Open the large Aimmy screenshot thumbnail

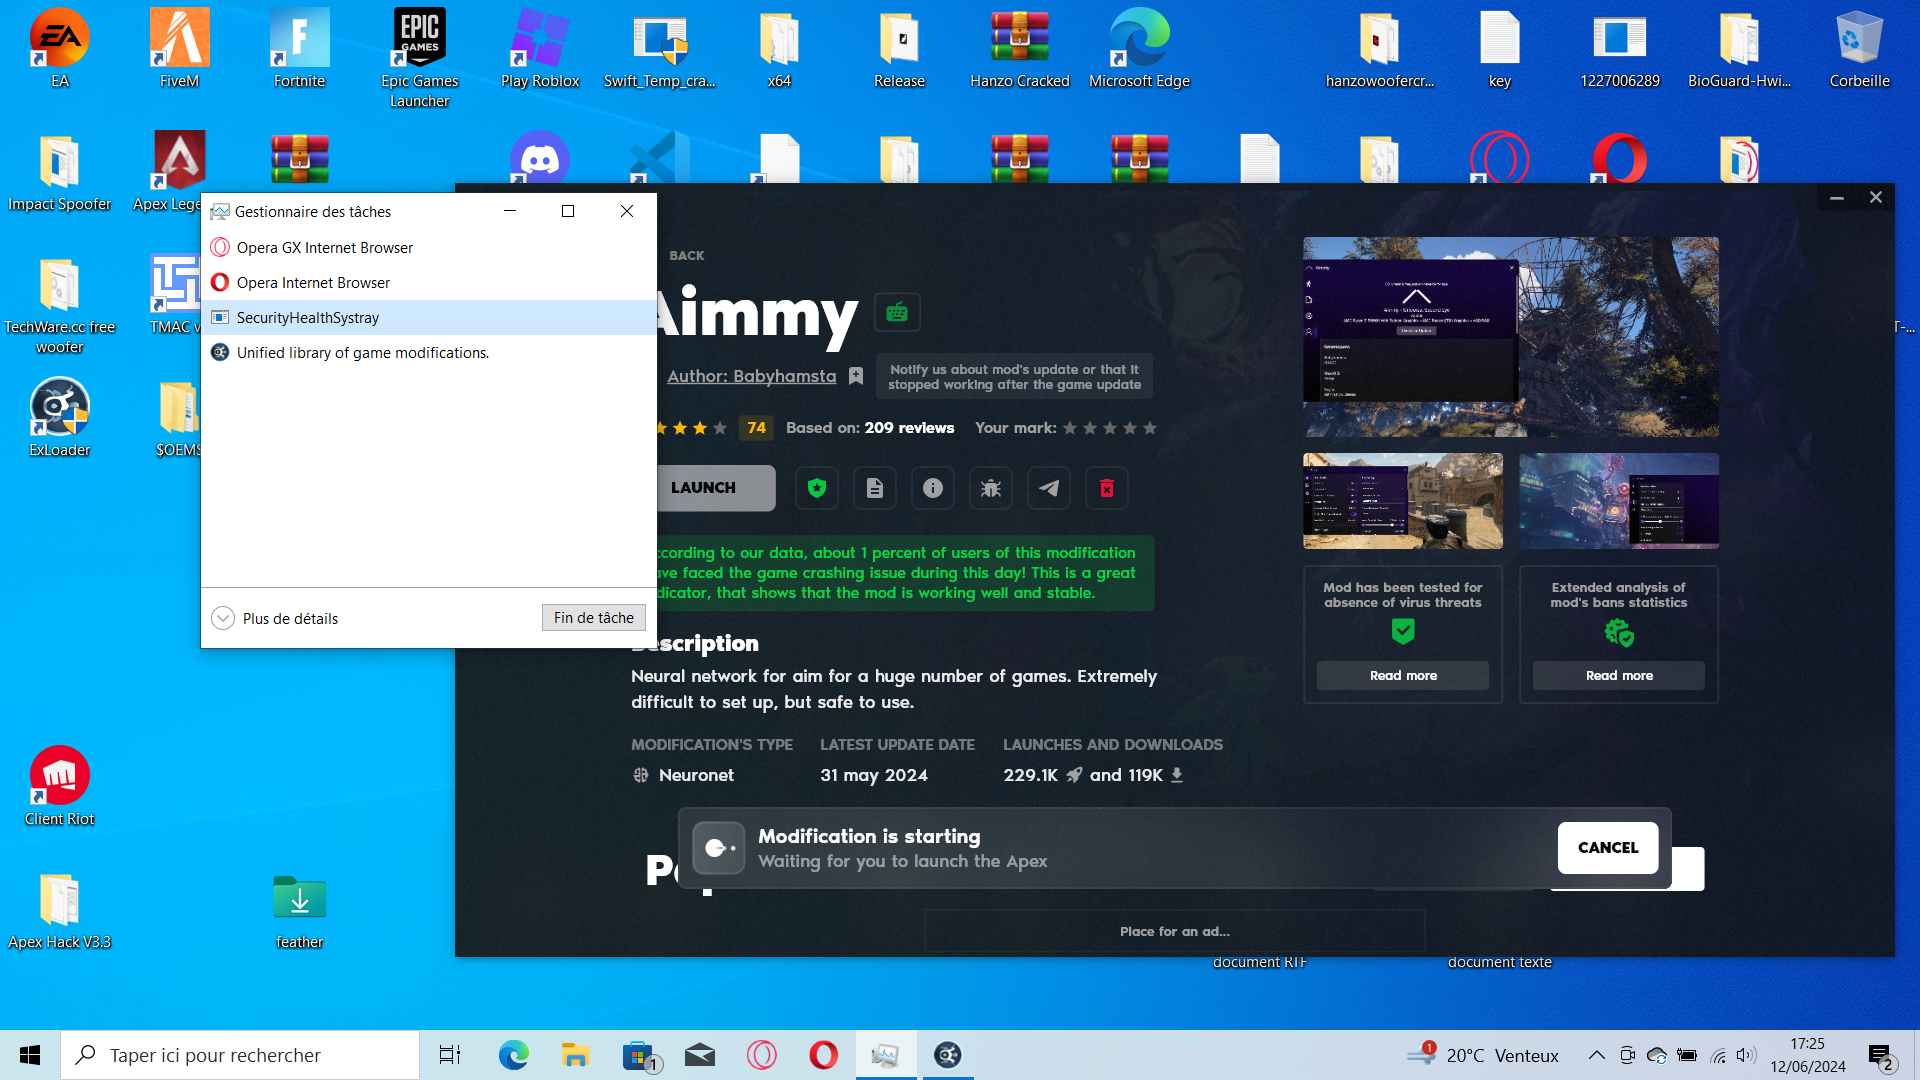tap(1510, 336)
